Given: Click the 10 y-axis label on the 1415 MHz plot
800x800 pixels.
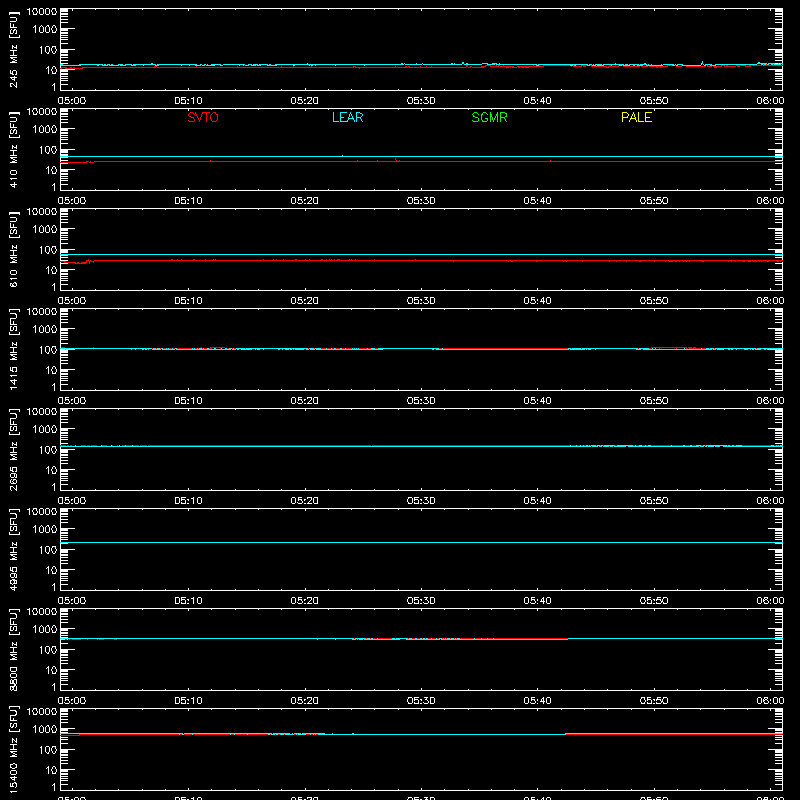Looking at the screenshot, I should coord(51,370).
